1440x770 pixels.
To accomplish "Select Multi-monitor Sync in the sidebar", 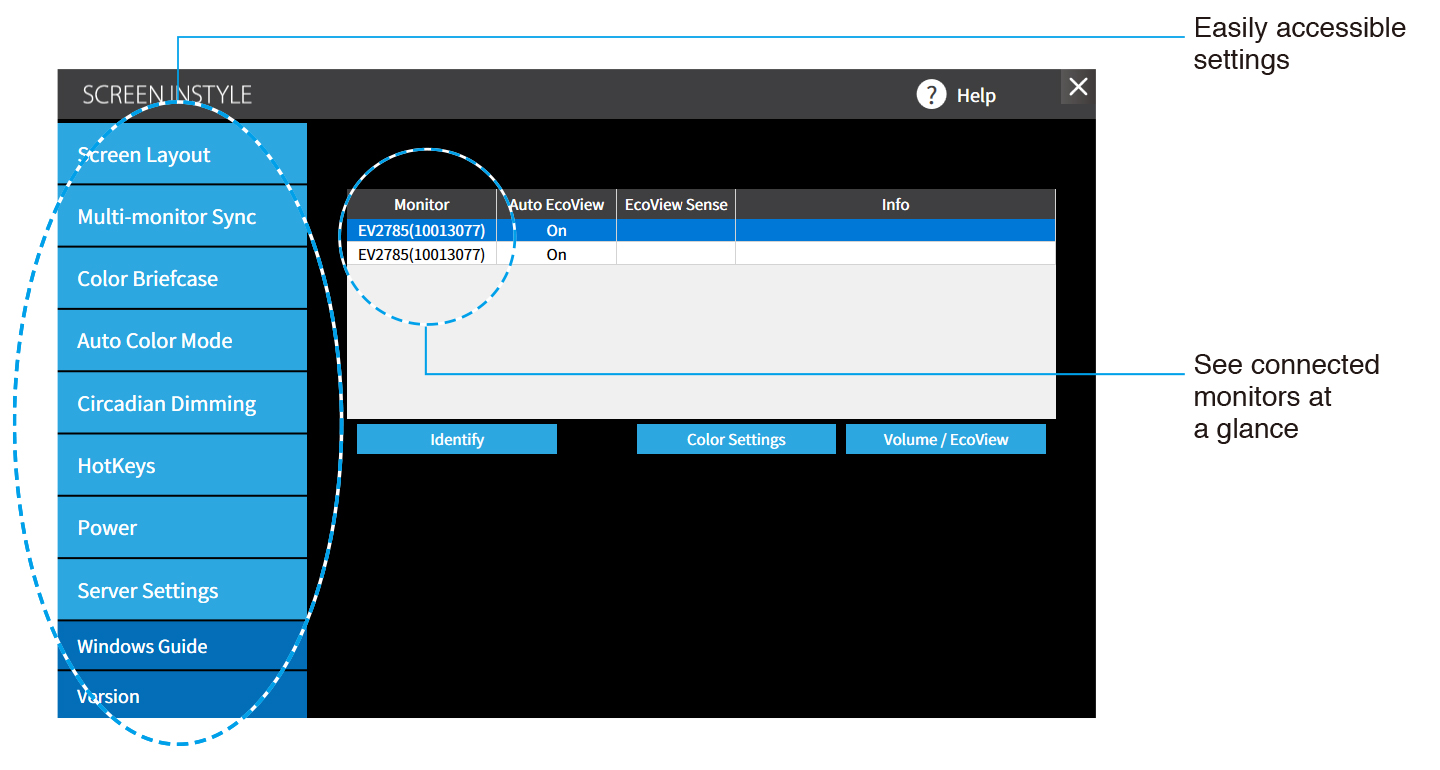I will click(182, 217).
